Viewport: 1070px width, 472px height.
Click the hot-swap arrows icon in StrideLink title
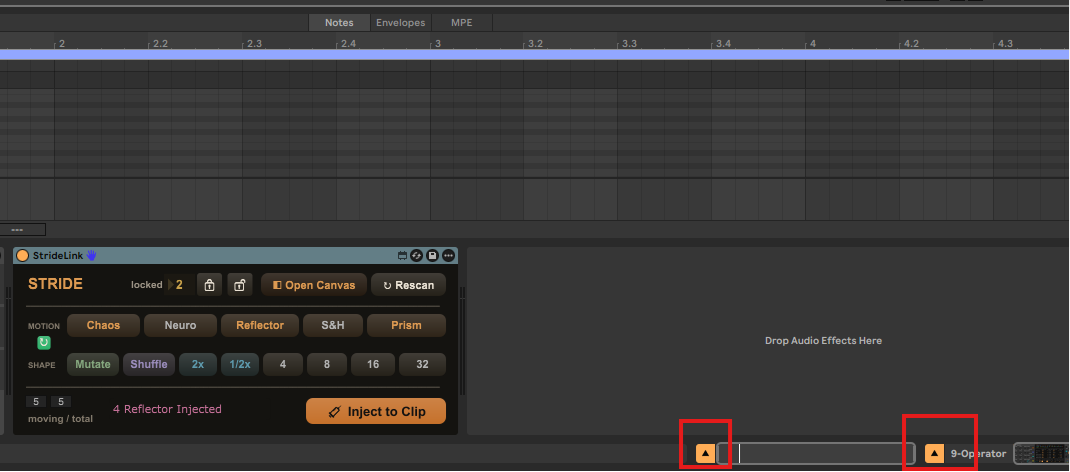(x=417, y=256)
